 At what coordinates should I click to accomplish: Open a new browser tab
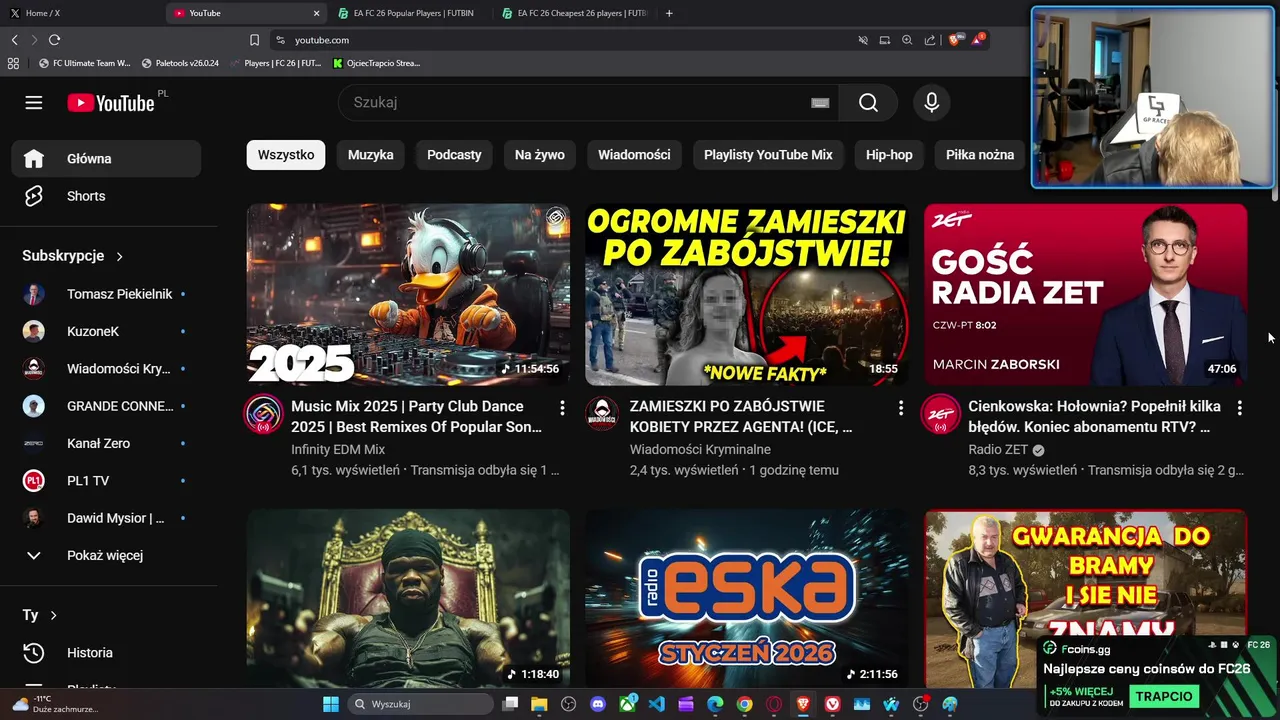[x=669, y=13]
